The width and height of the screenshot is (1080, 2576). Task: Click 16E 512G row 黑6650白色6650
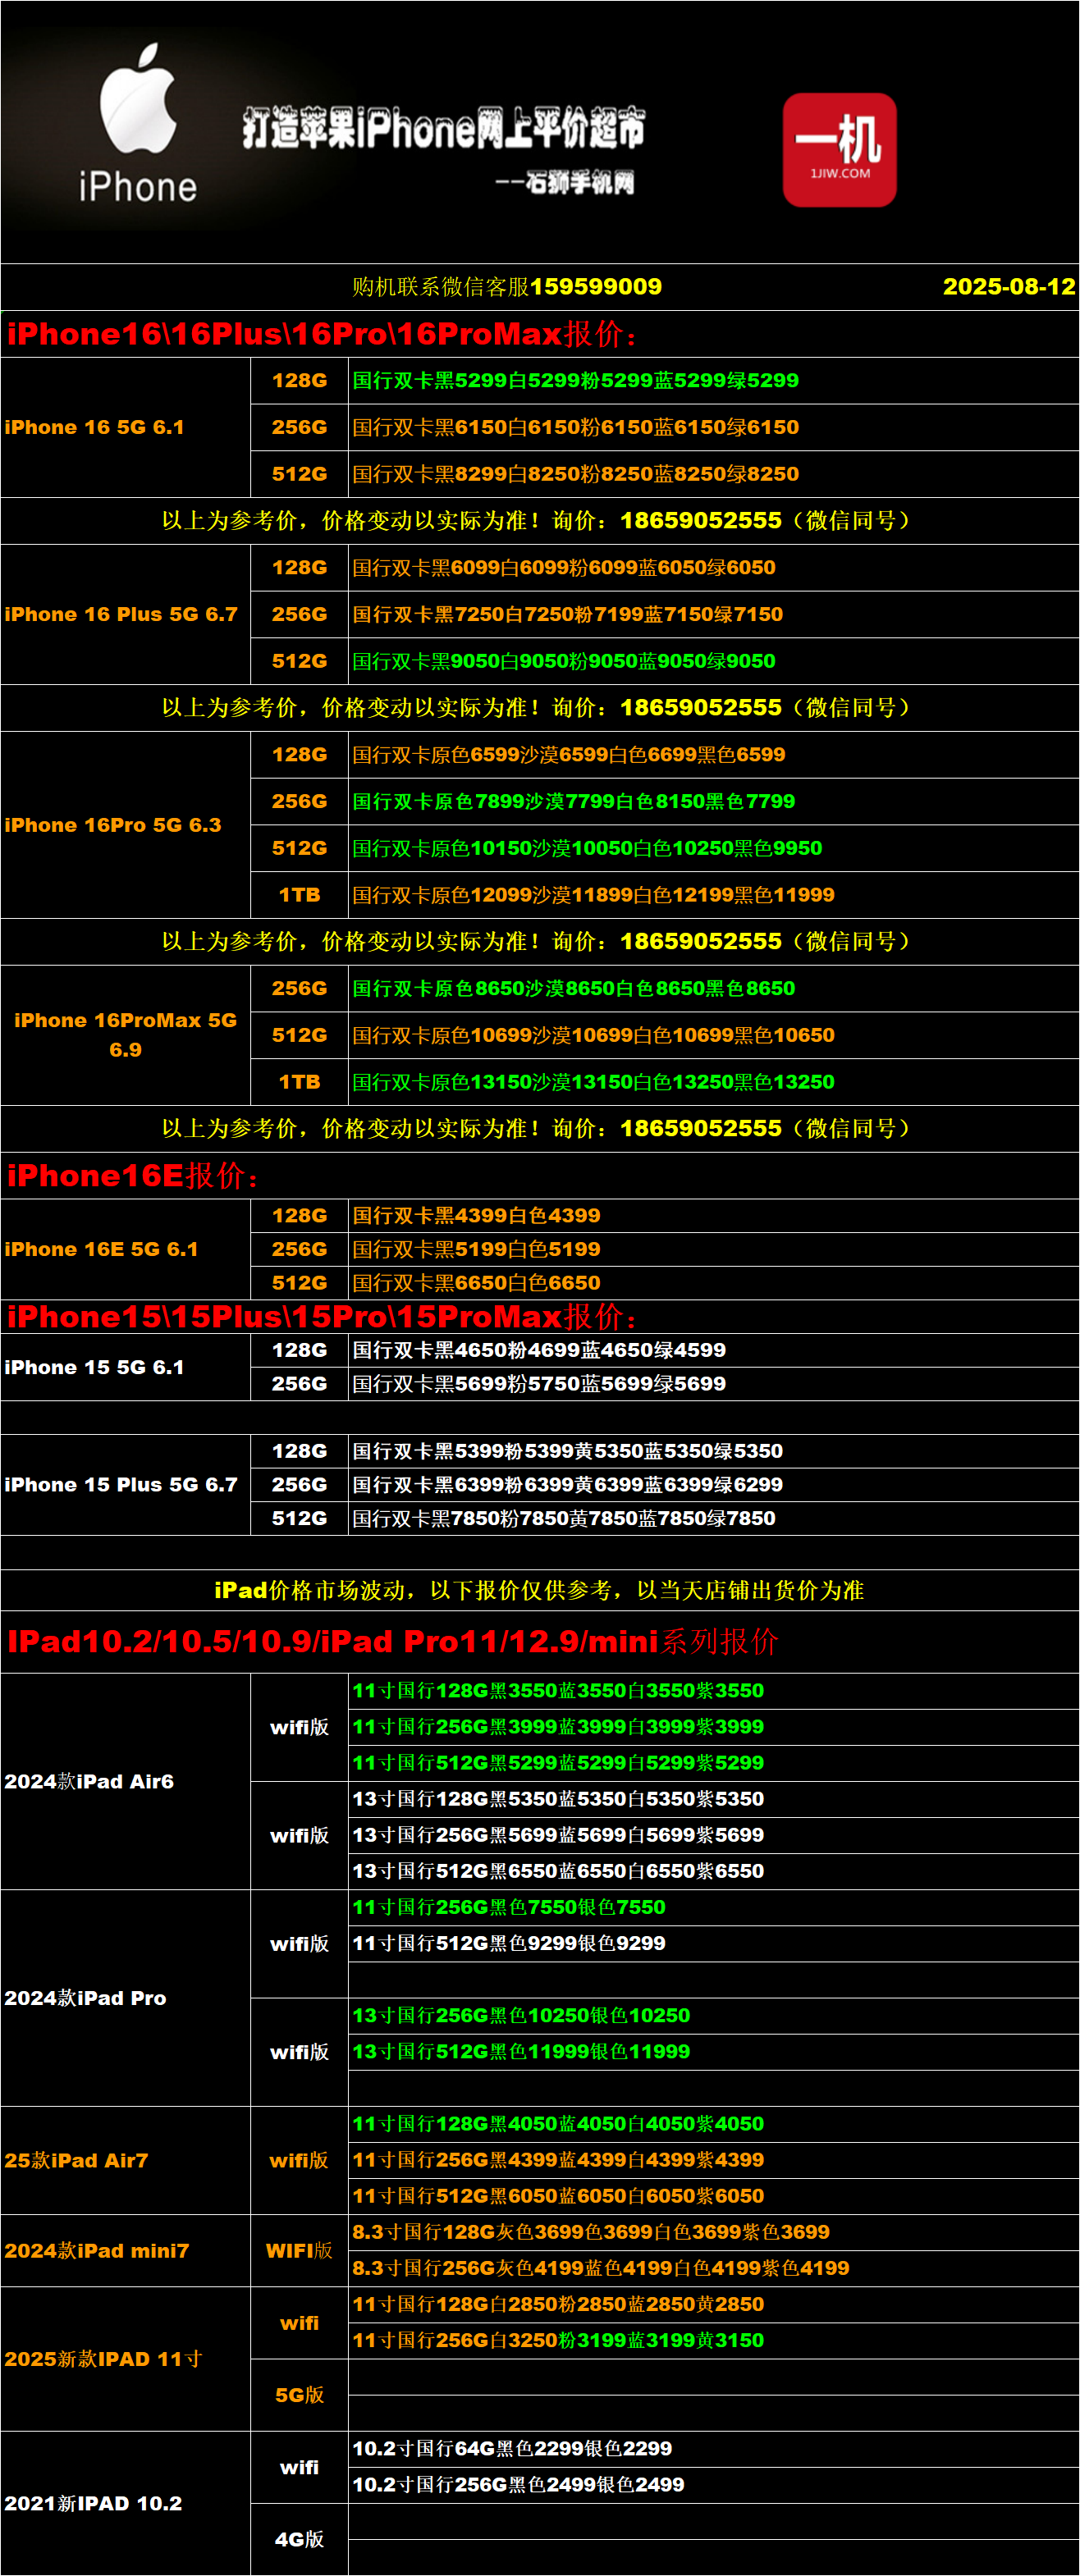[x=713, y=1283]
